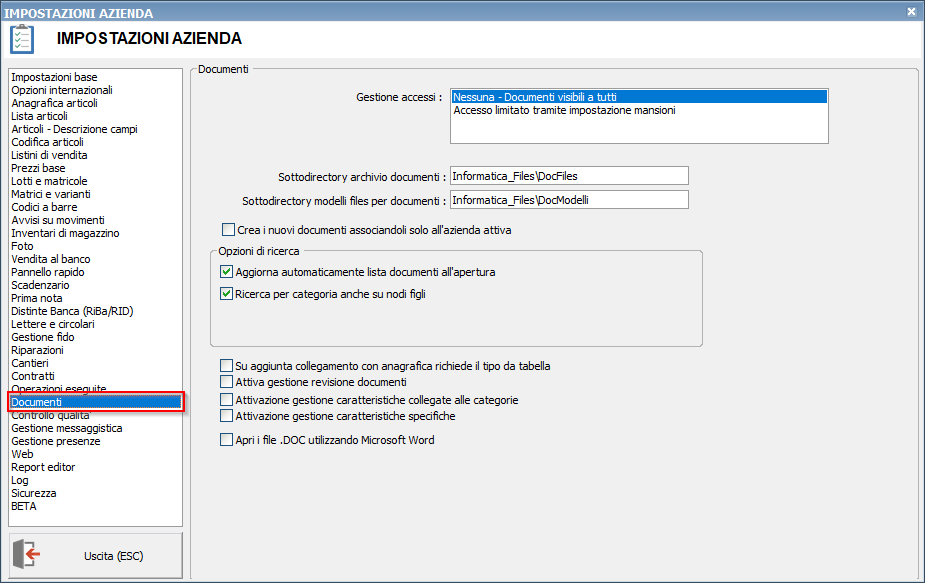This screenshot has height=583, width=925.
Task: Click the Sottodirectory archivio documenti field
Action: point(569,176)
